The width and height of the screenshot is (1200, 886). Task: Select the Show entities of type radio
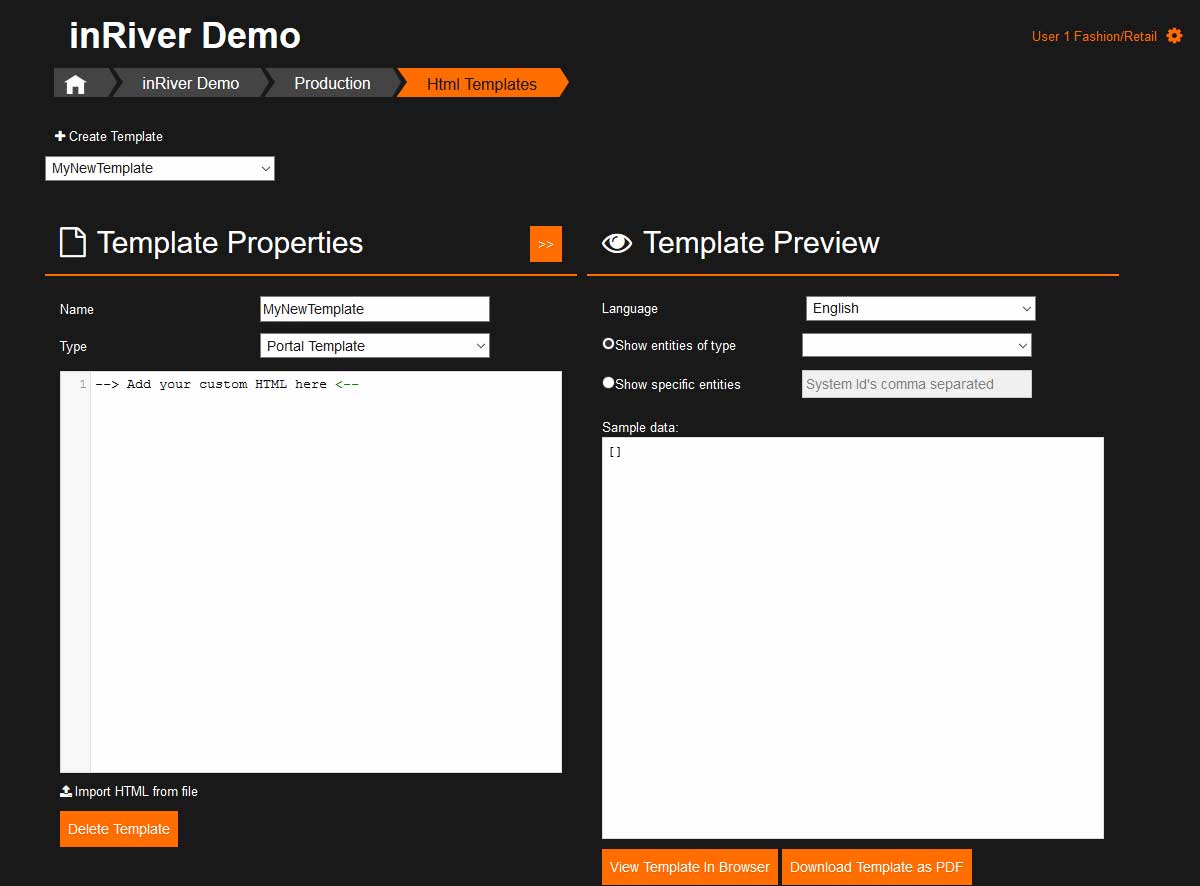click(x=608, y=344)
